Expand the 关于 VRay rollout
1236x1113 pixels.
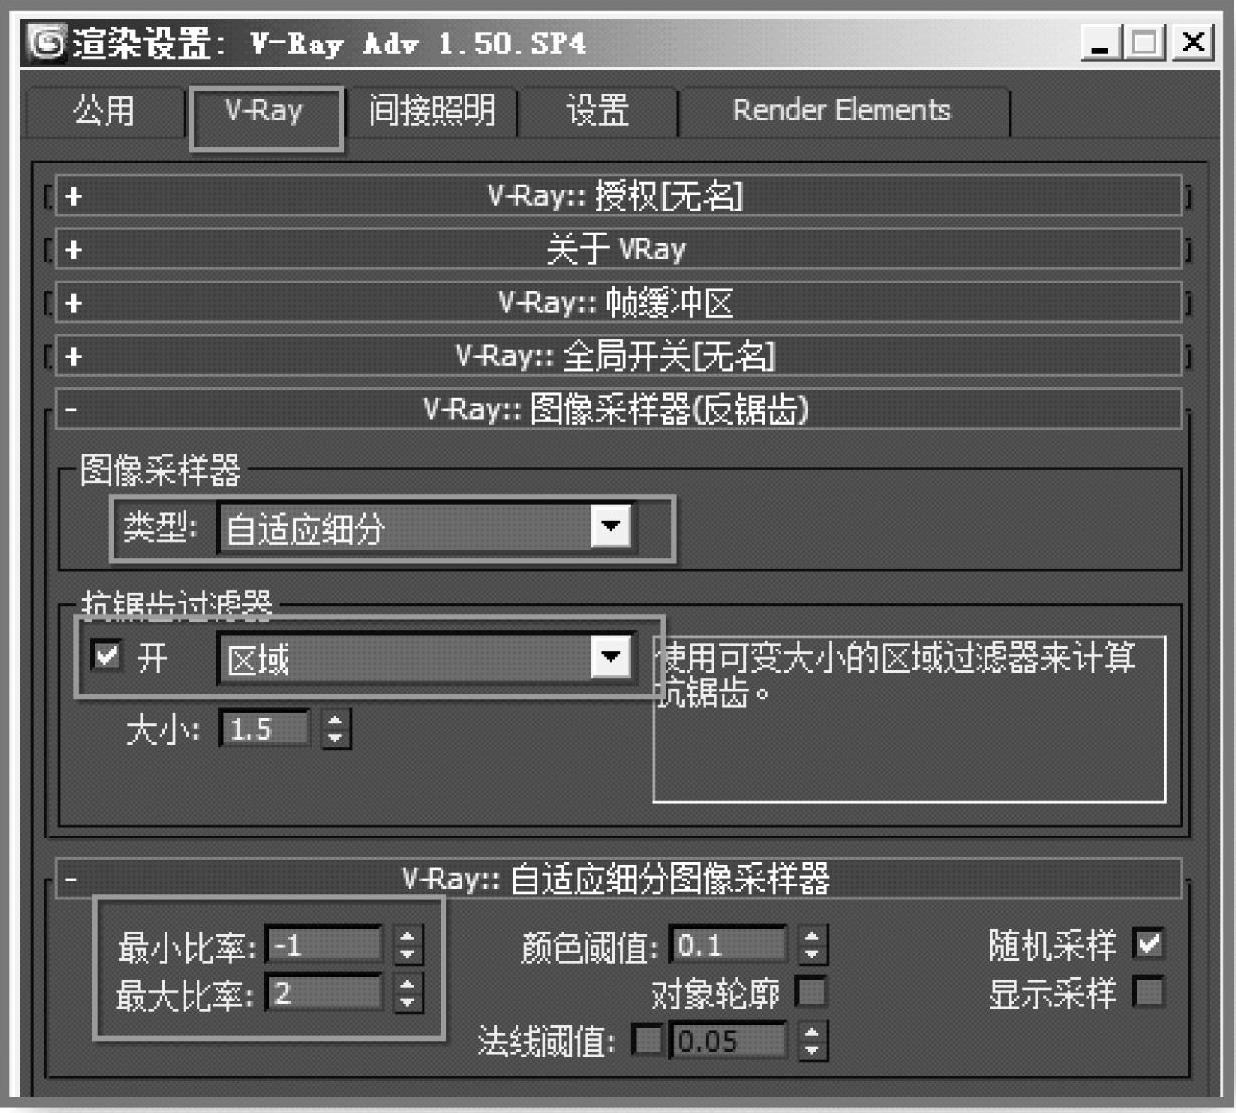point(618,249)
